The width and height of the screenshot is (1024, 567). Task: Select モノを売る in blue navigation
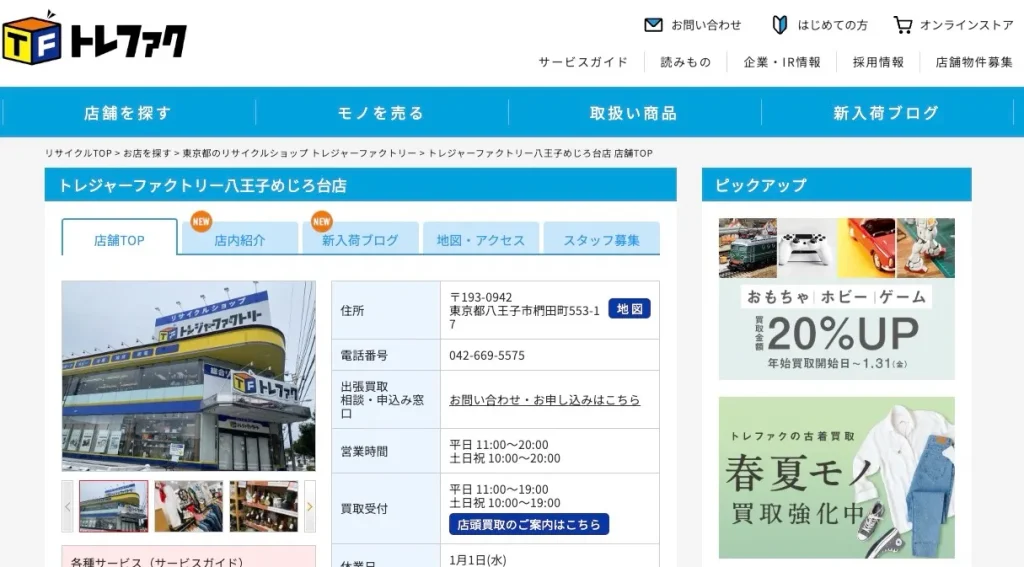coord(381,113)
